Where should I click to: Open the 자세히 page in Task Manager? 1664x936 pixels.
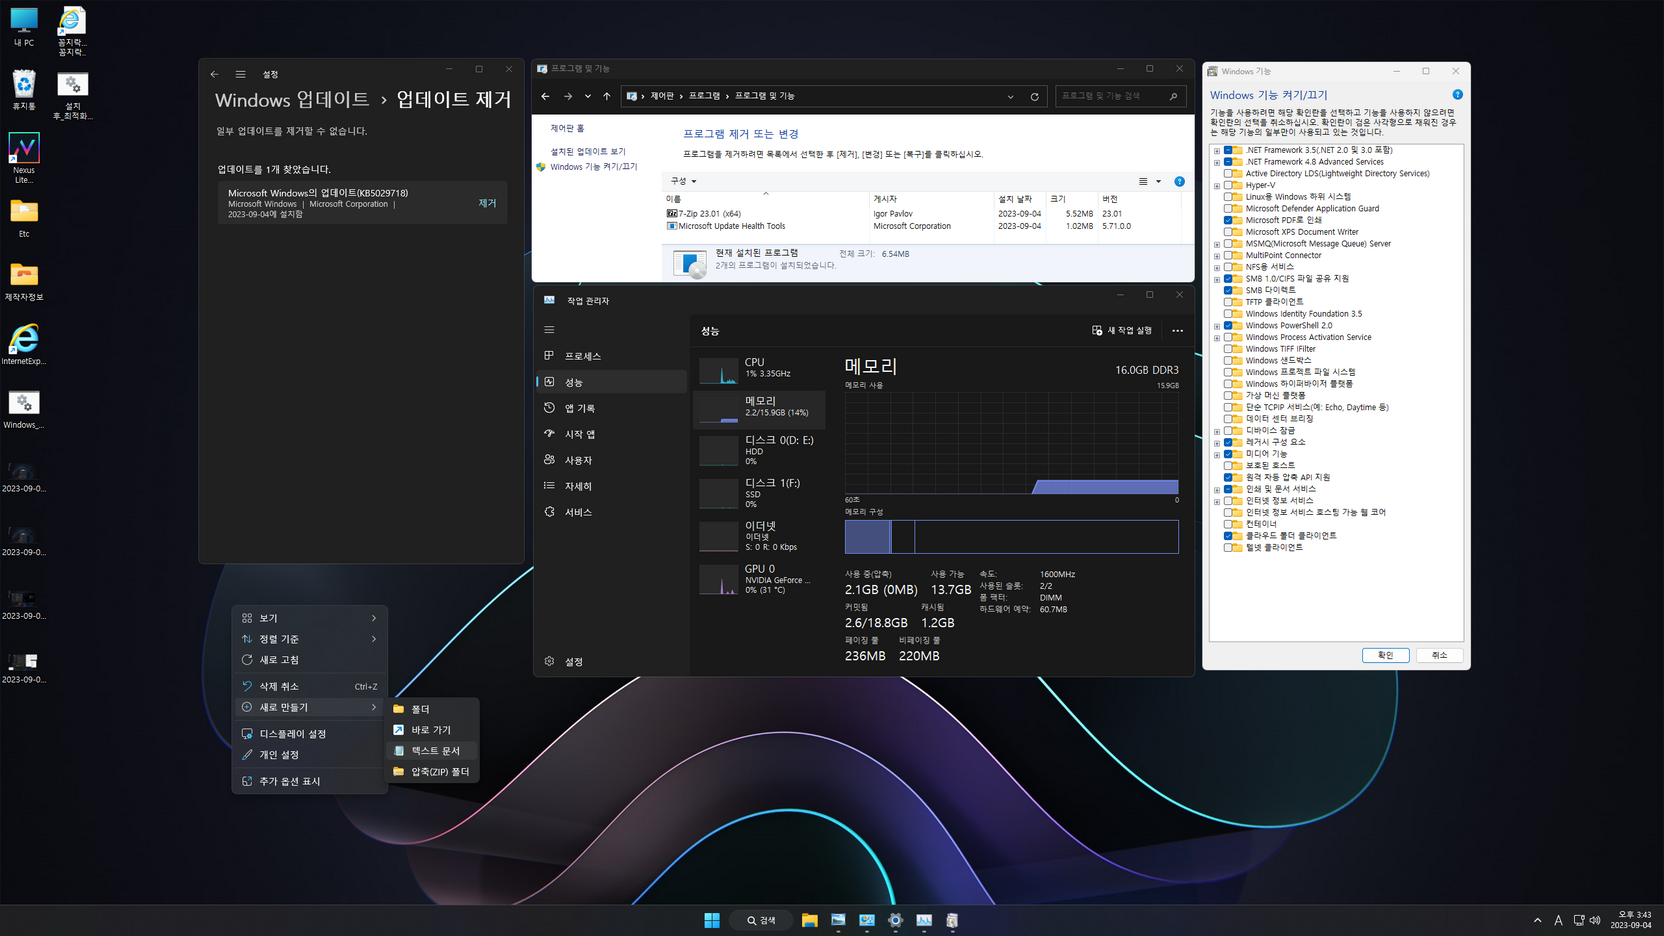click(x=611, y=486)
